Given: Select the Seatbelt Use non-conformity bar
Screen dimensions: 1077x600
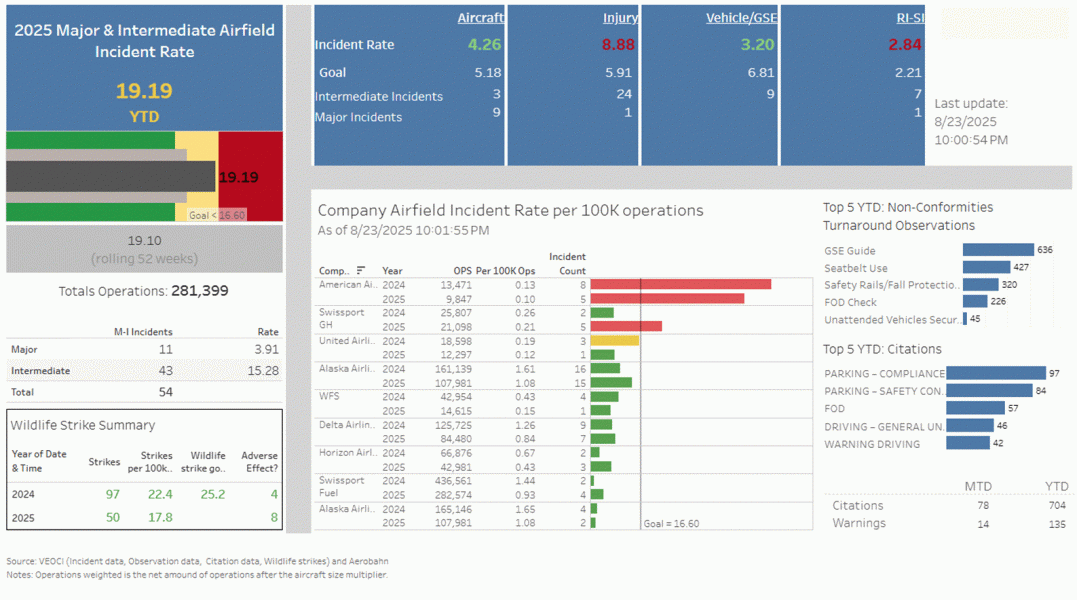Looking at the screenshot, I should 985,267.
